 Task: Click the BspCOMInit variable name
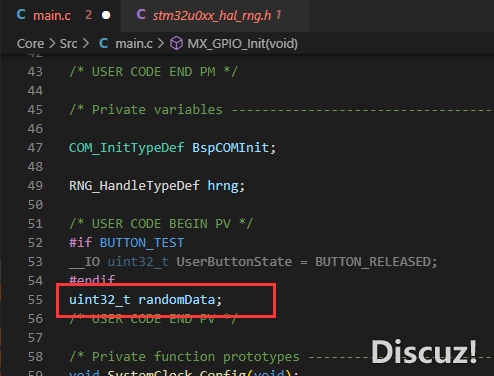pyautogui.click(x=231, y=148)
